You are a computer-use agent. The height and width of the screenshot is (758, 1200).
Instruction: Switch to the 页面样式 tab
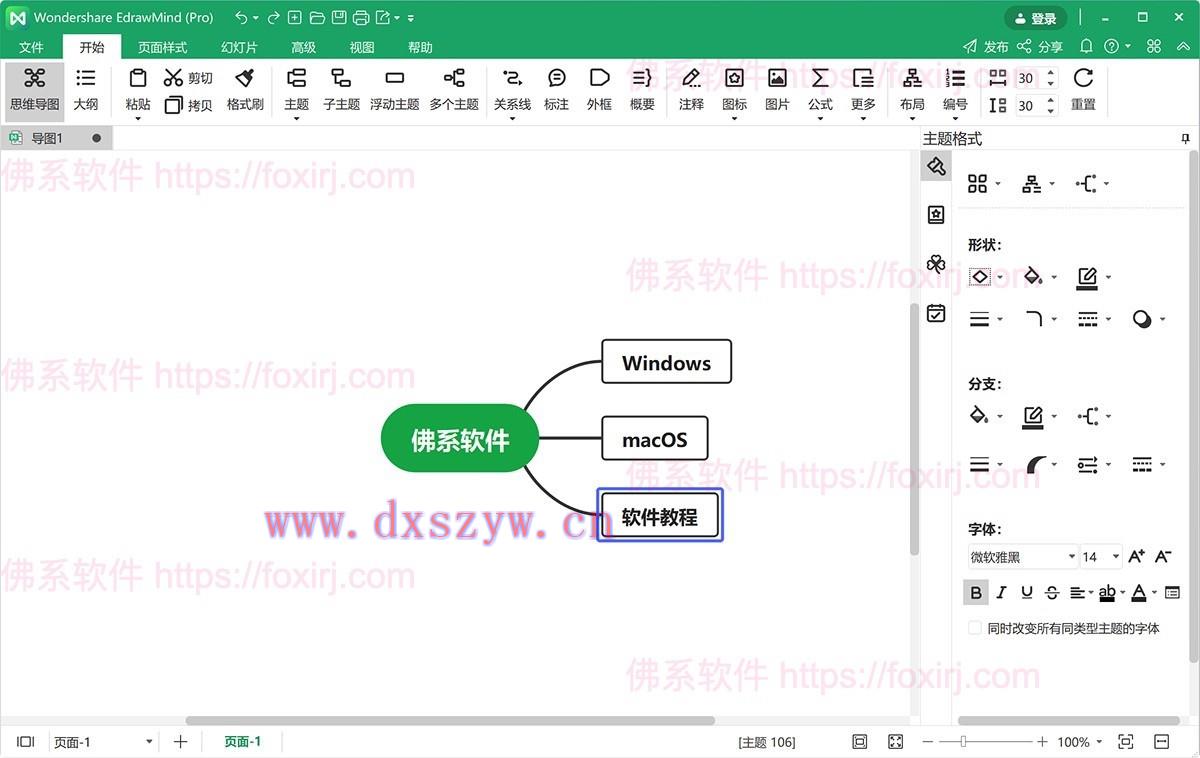pyautogui.click(x=162, y=47)
